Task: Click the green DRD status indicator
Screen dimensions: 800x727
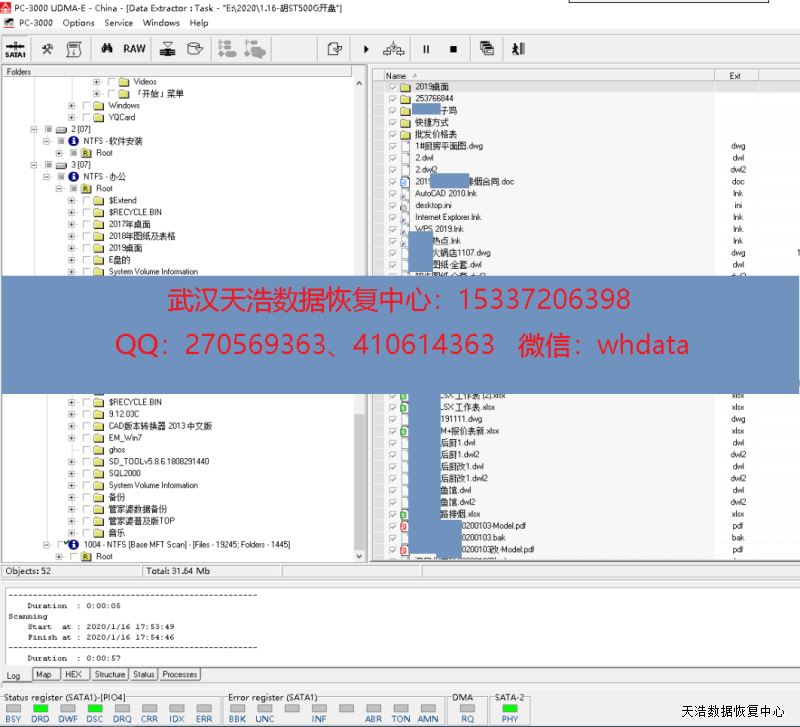Action: [x=41, y=708]
